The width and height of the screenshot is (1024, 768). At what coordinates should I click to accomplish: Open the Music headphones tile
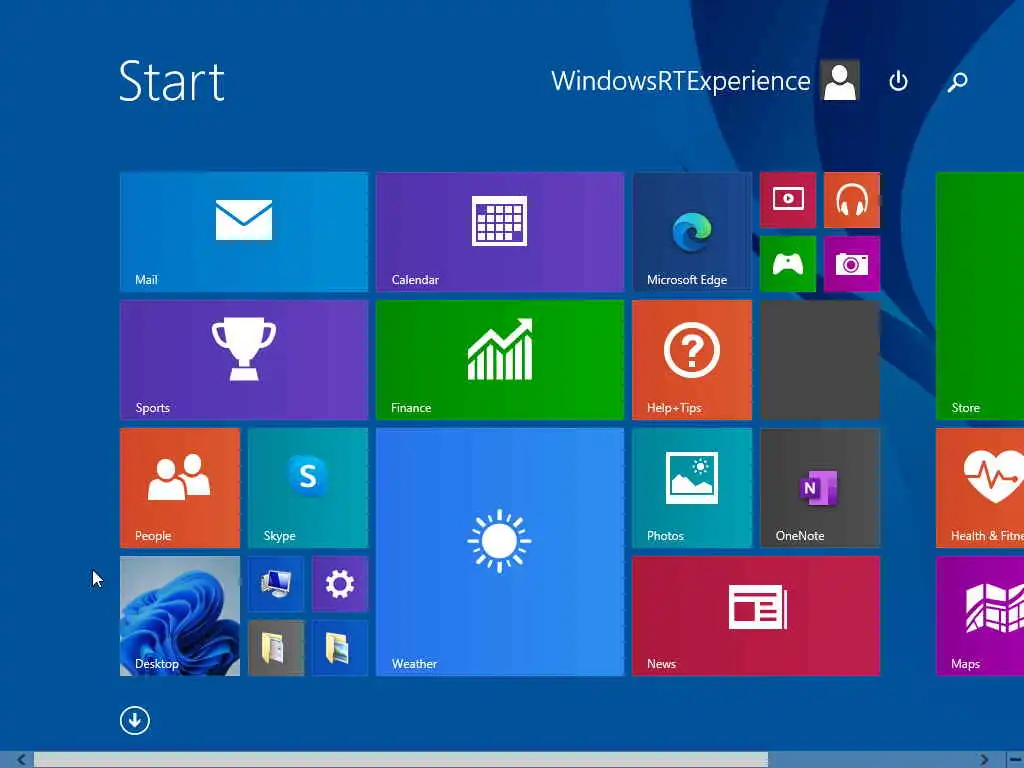(852, 200)
